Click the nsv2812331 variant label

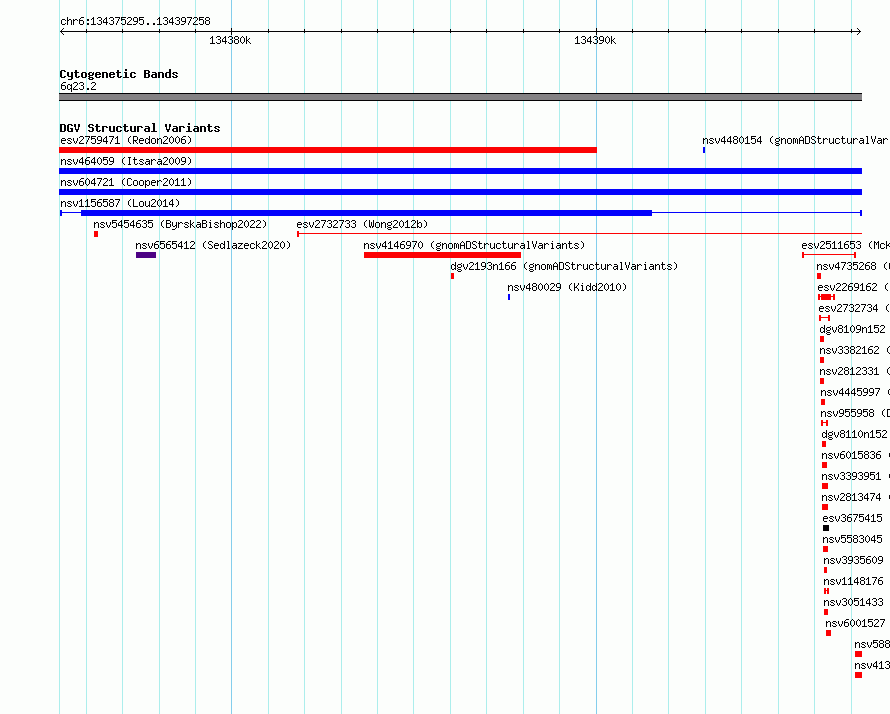coord(854,371)
